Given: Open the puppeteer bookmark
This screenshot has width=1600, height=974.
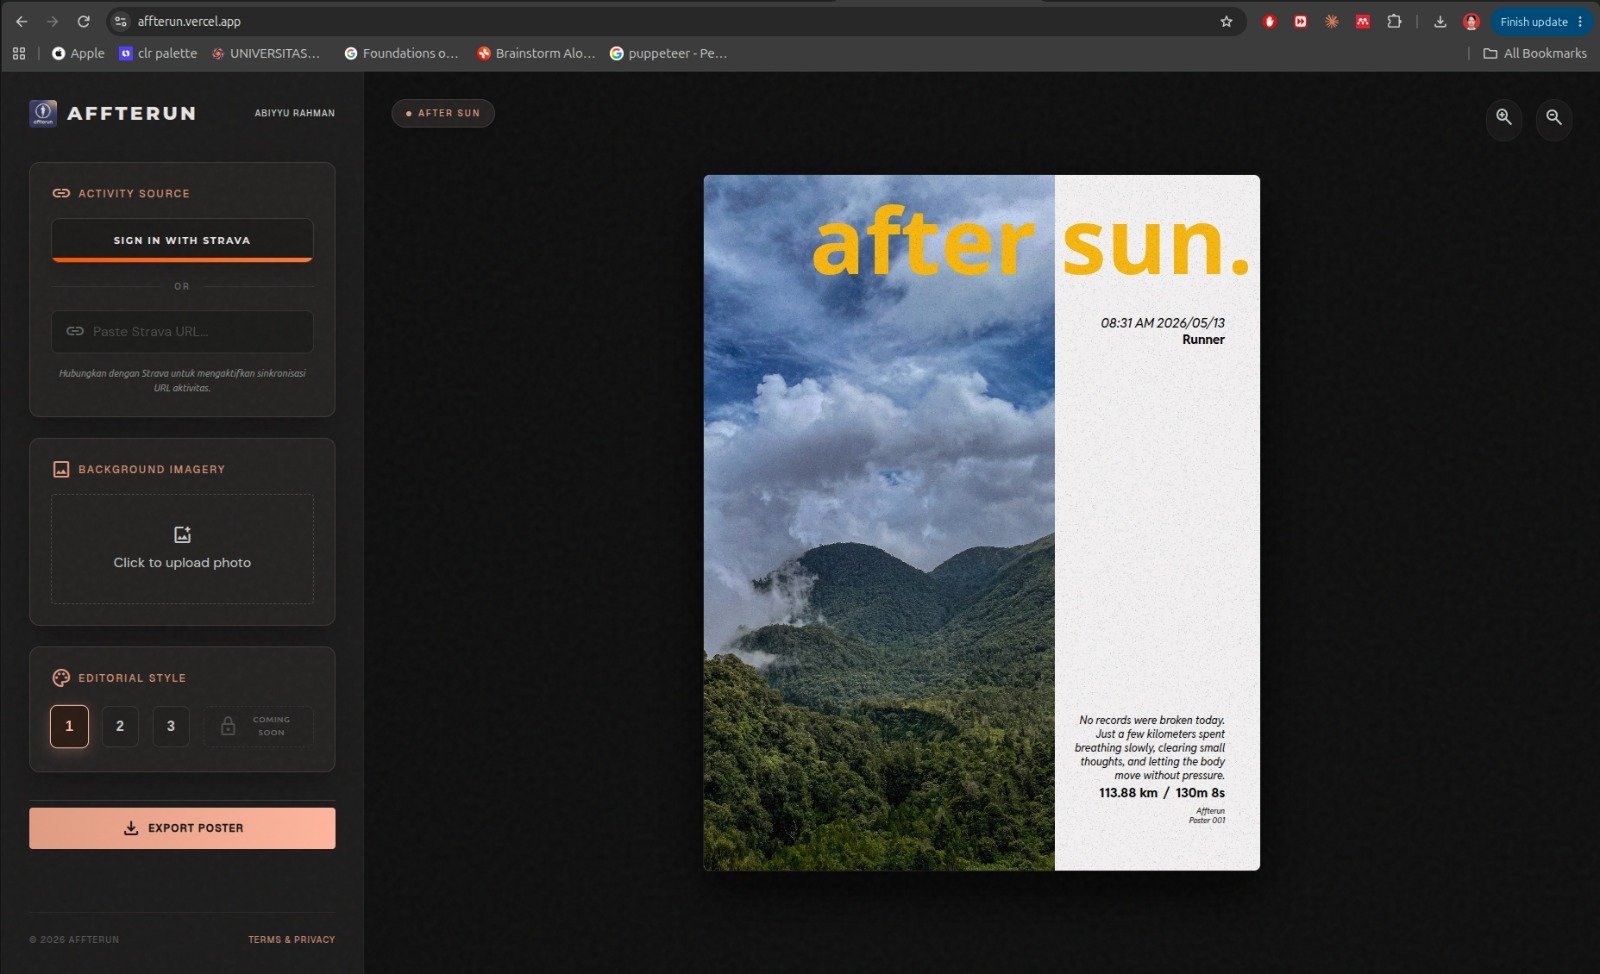Looking at the screenshot, I should tap(668, 53).
